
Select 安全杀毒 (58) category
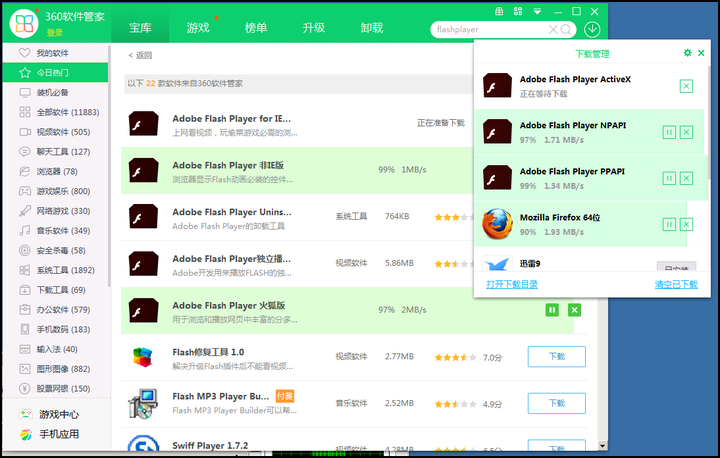(56, 250)
